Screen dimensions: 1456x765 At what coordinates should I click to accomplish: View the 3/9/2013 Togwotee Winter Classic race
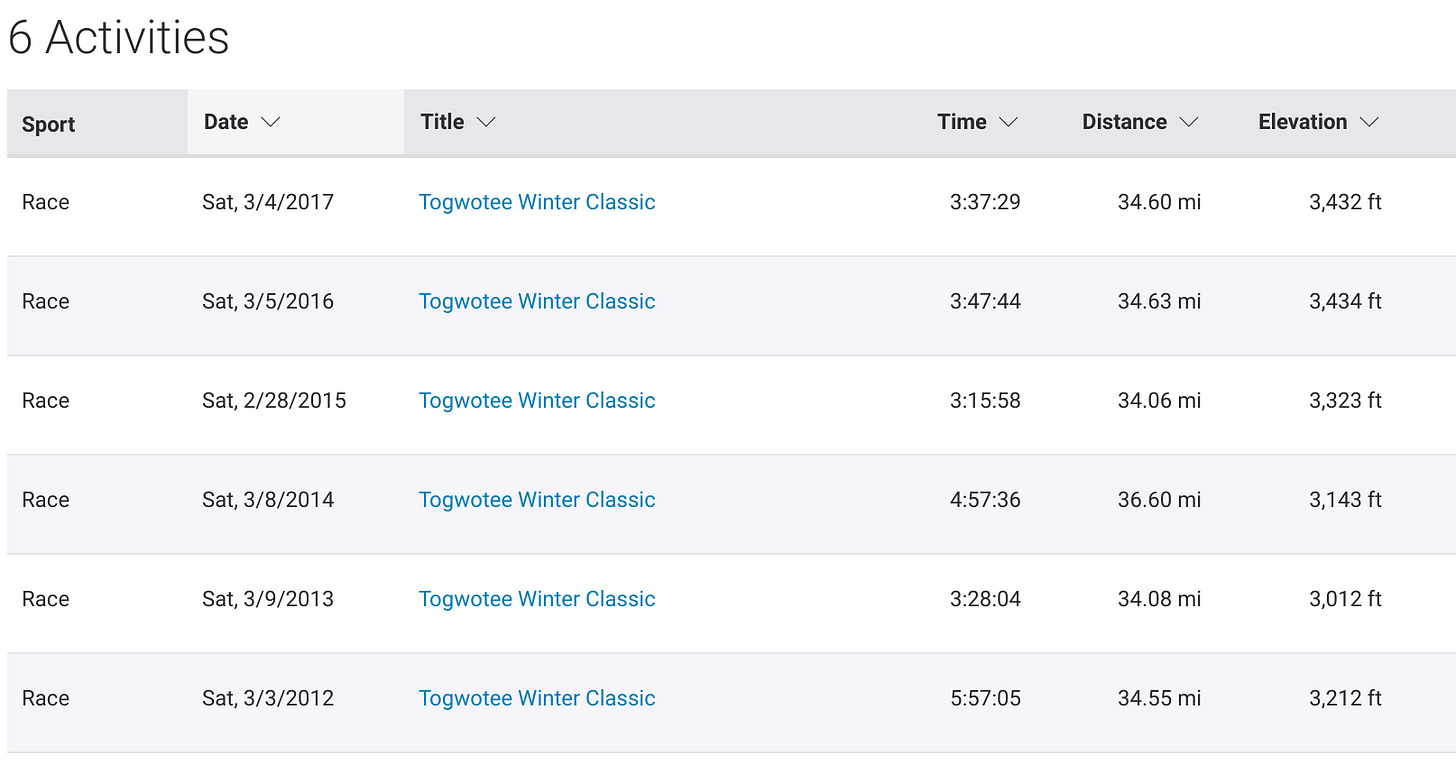(537, 598)
